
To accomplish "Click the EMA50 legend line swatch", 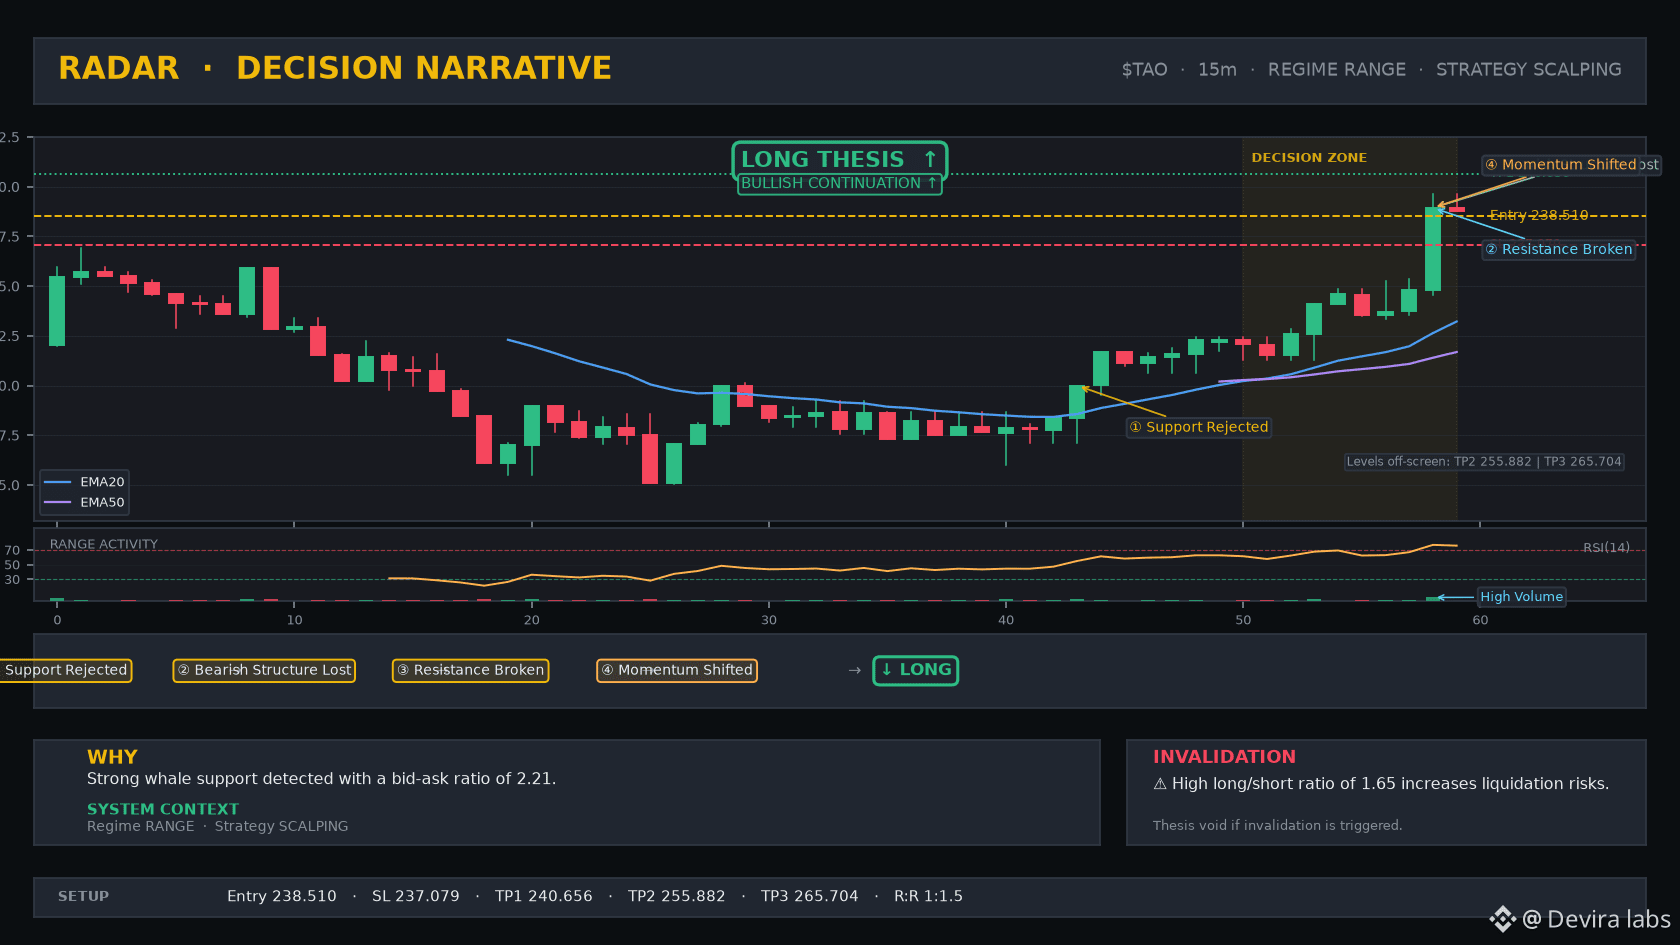I will [x=58, y=502].
